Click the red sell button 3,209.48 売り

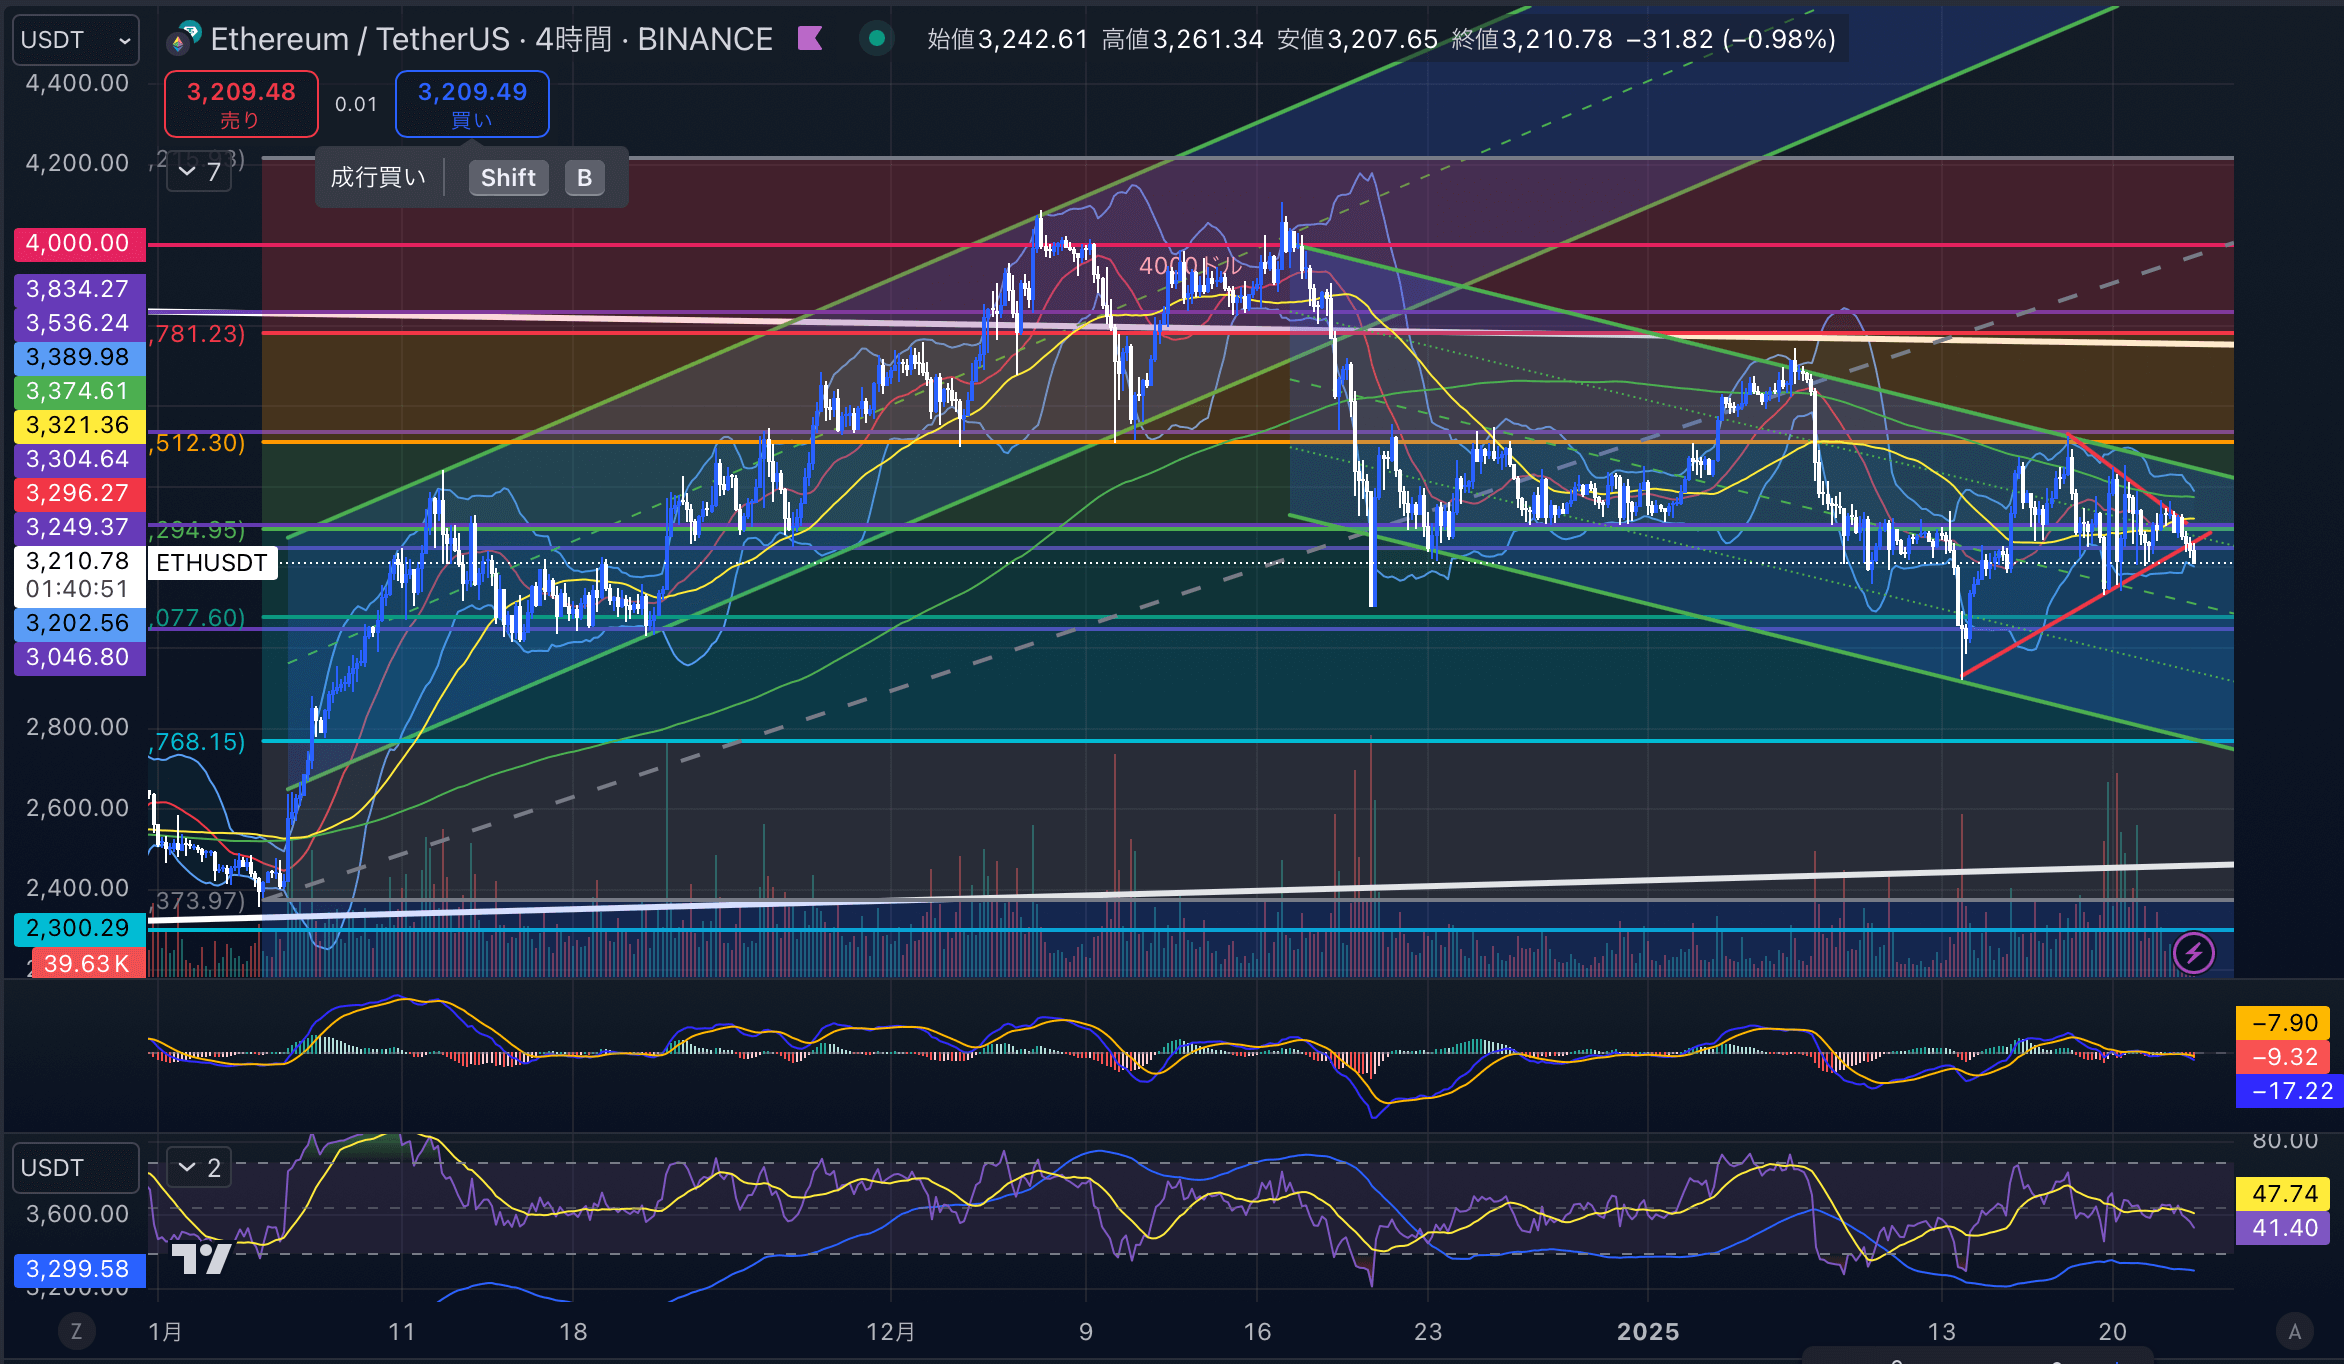(x=241, y=104)
